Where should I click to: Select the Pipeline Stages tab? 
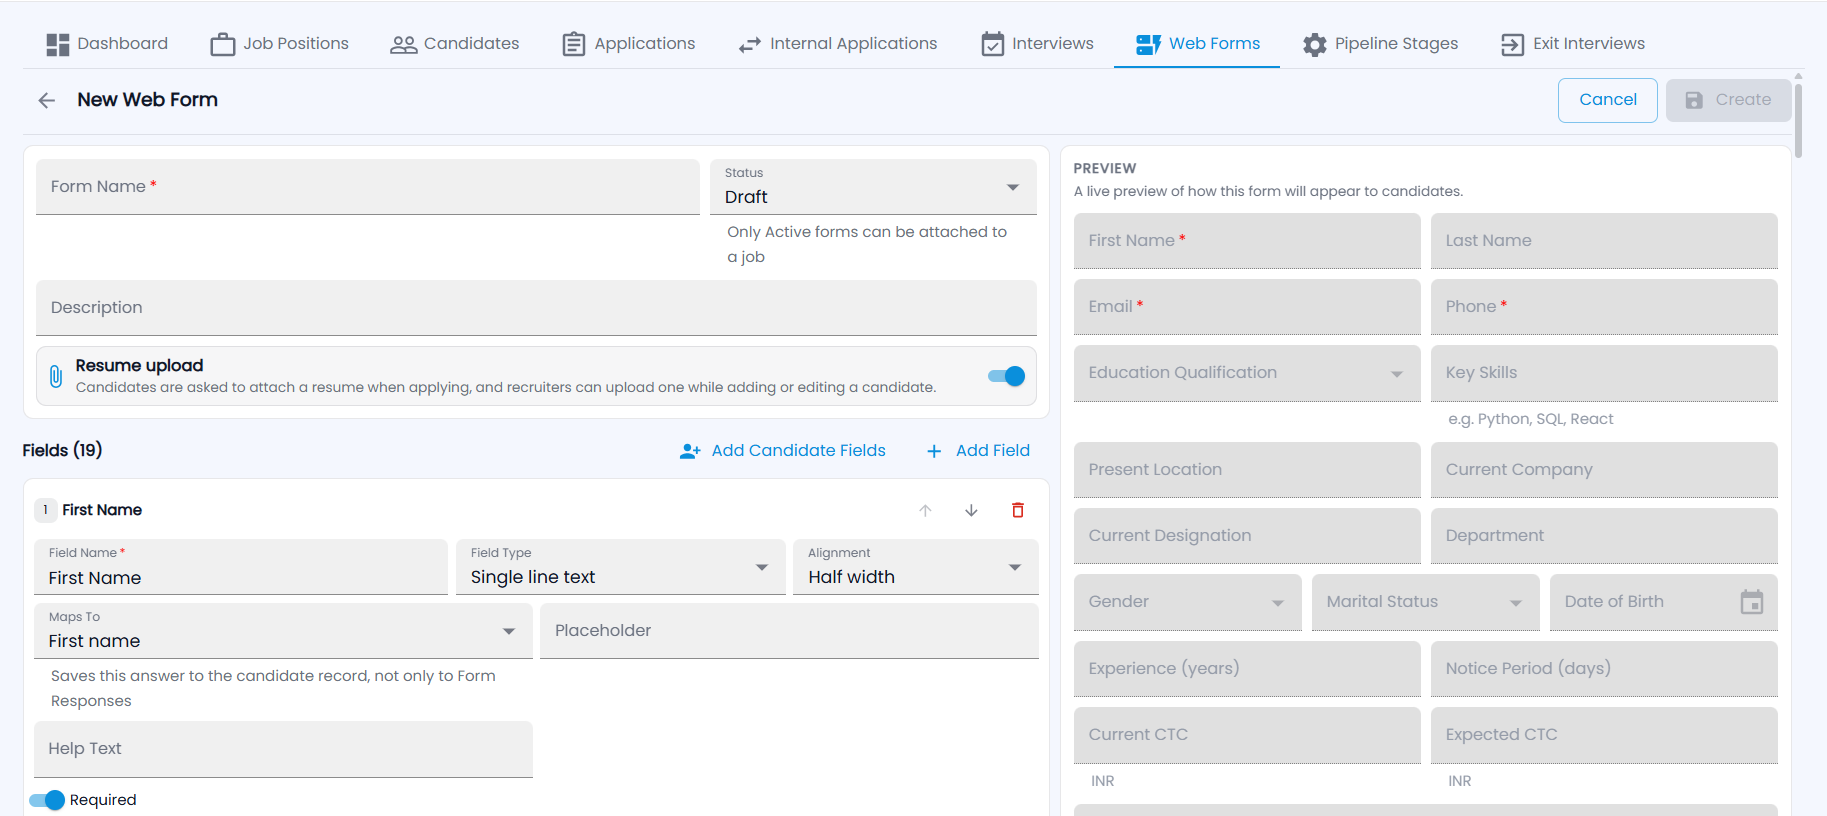[1381, 44]
